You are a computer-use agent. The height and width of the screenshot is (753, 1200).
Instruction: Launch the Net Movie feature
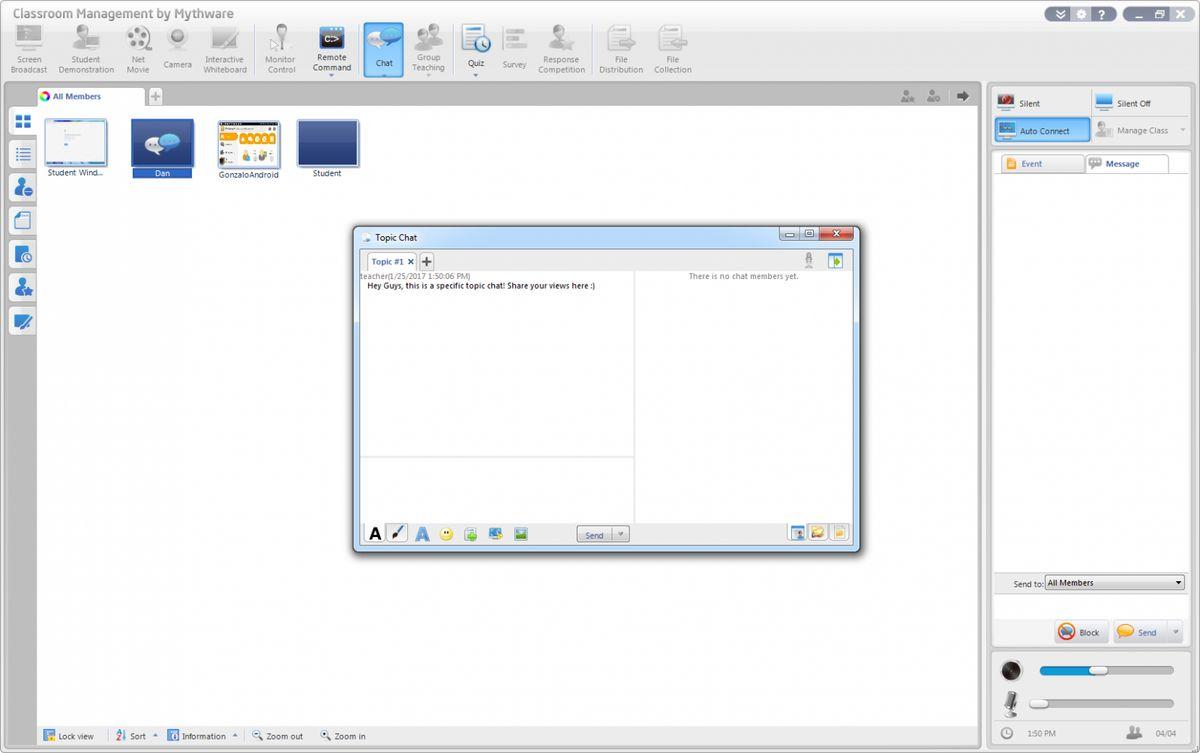138,49
